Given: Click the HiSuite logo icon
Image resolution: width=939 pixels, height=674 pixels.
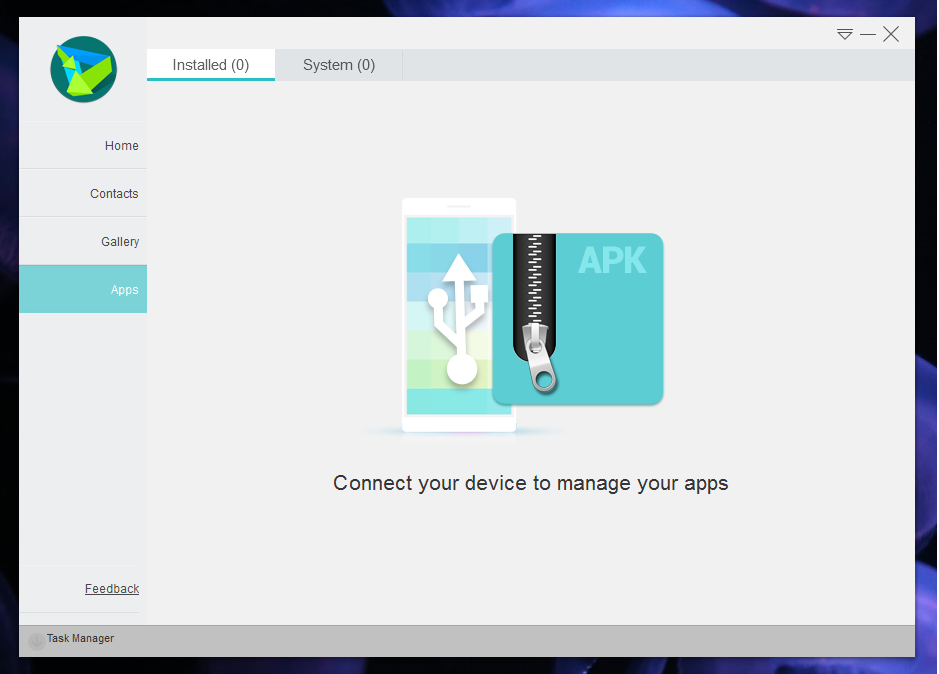Looking at the screenshot, I should pos(83,69).
